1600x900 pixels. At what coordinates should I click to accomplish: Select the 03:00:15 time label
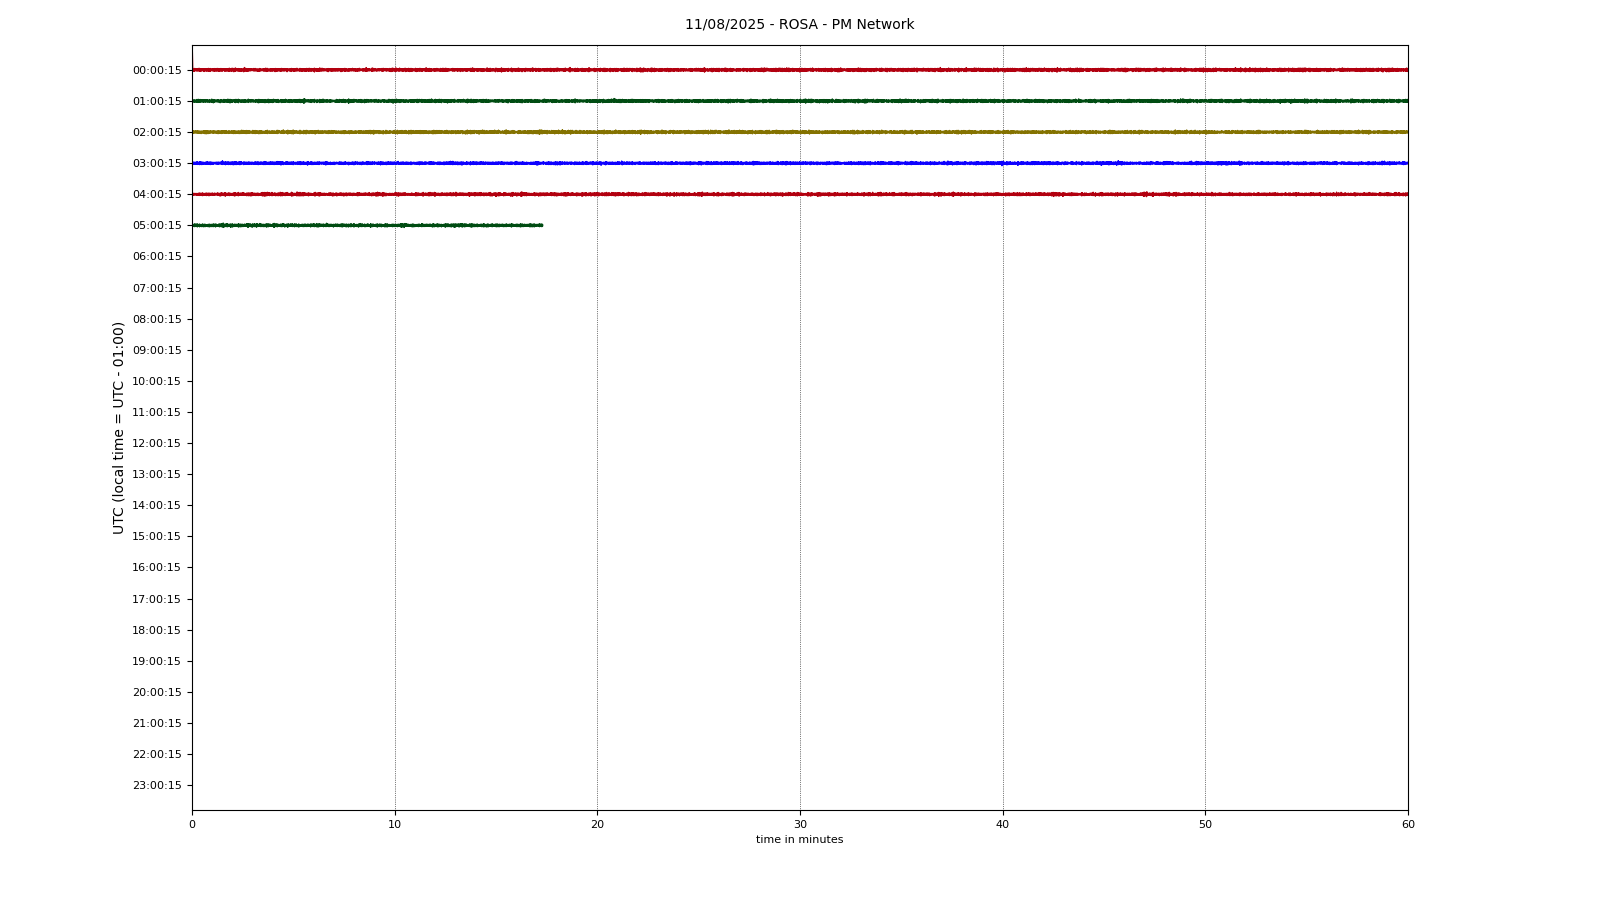point(157,163)
